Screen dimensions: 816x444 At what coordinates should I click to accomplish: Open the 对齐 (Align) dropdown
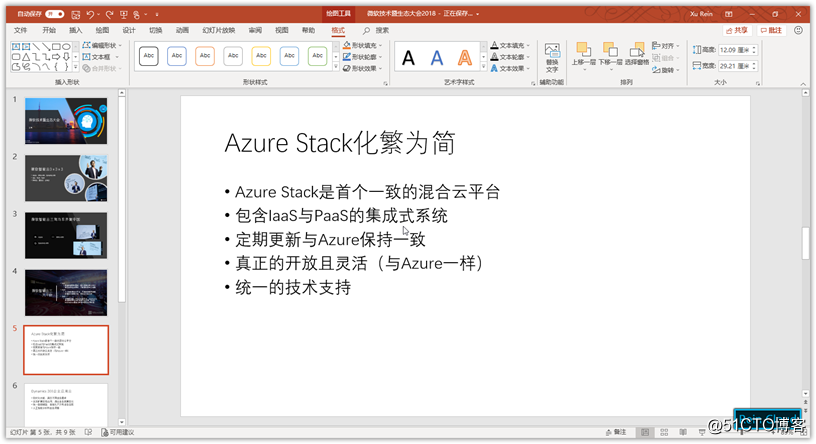666,46
